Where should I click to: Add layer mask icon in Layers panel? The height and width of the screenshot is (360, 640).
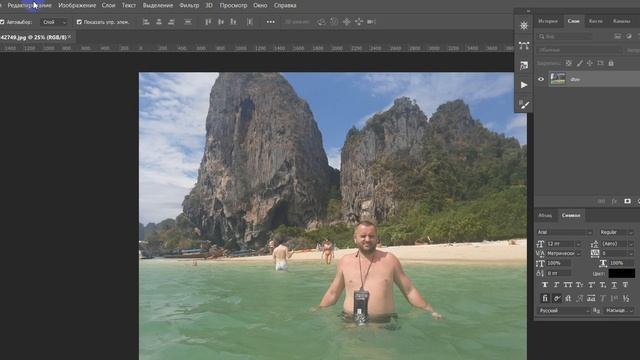click(x=627, y=201)
